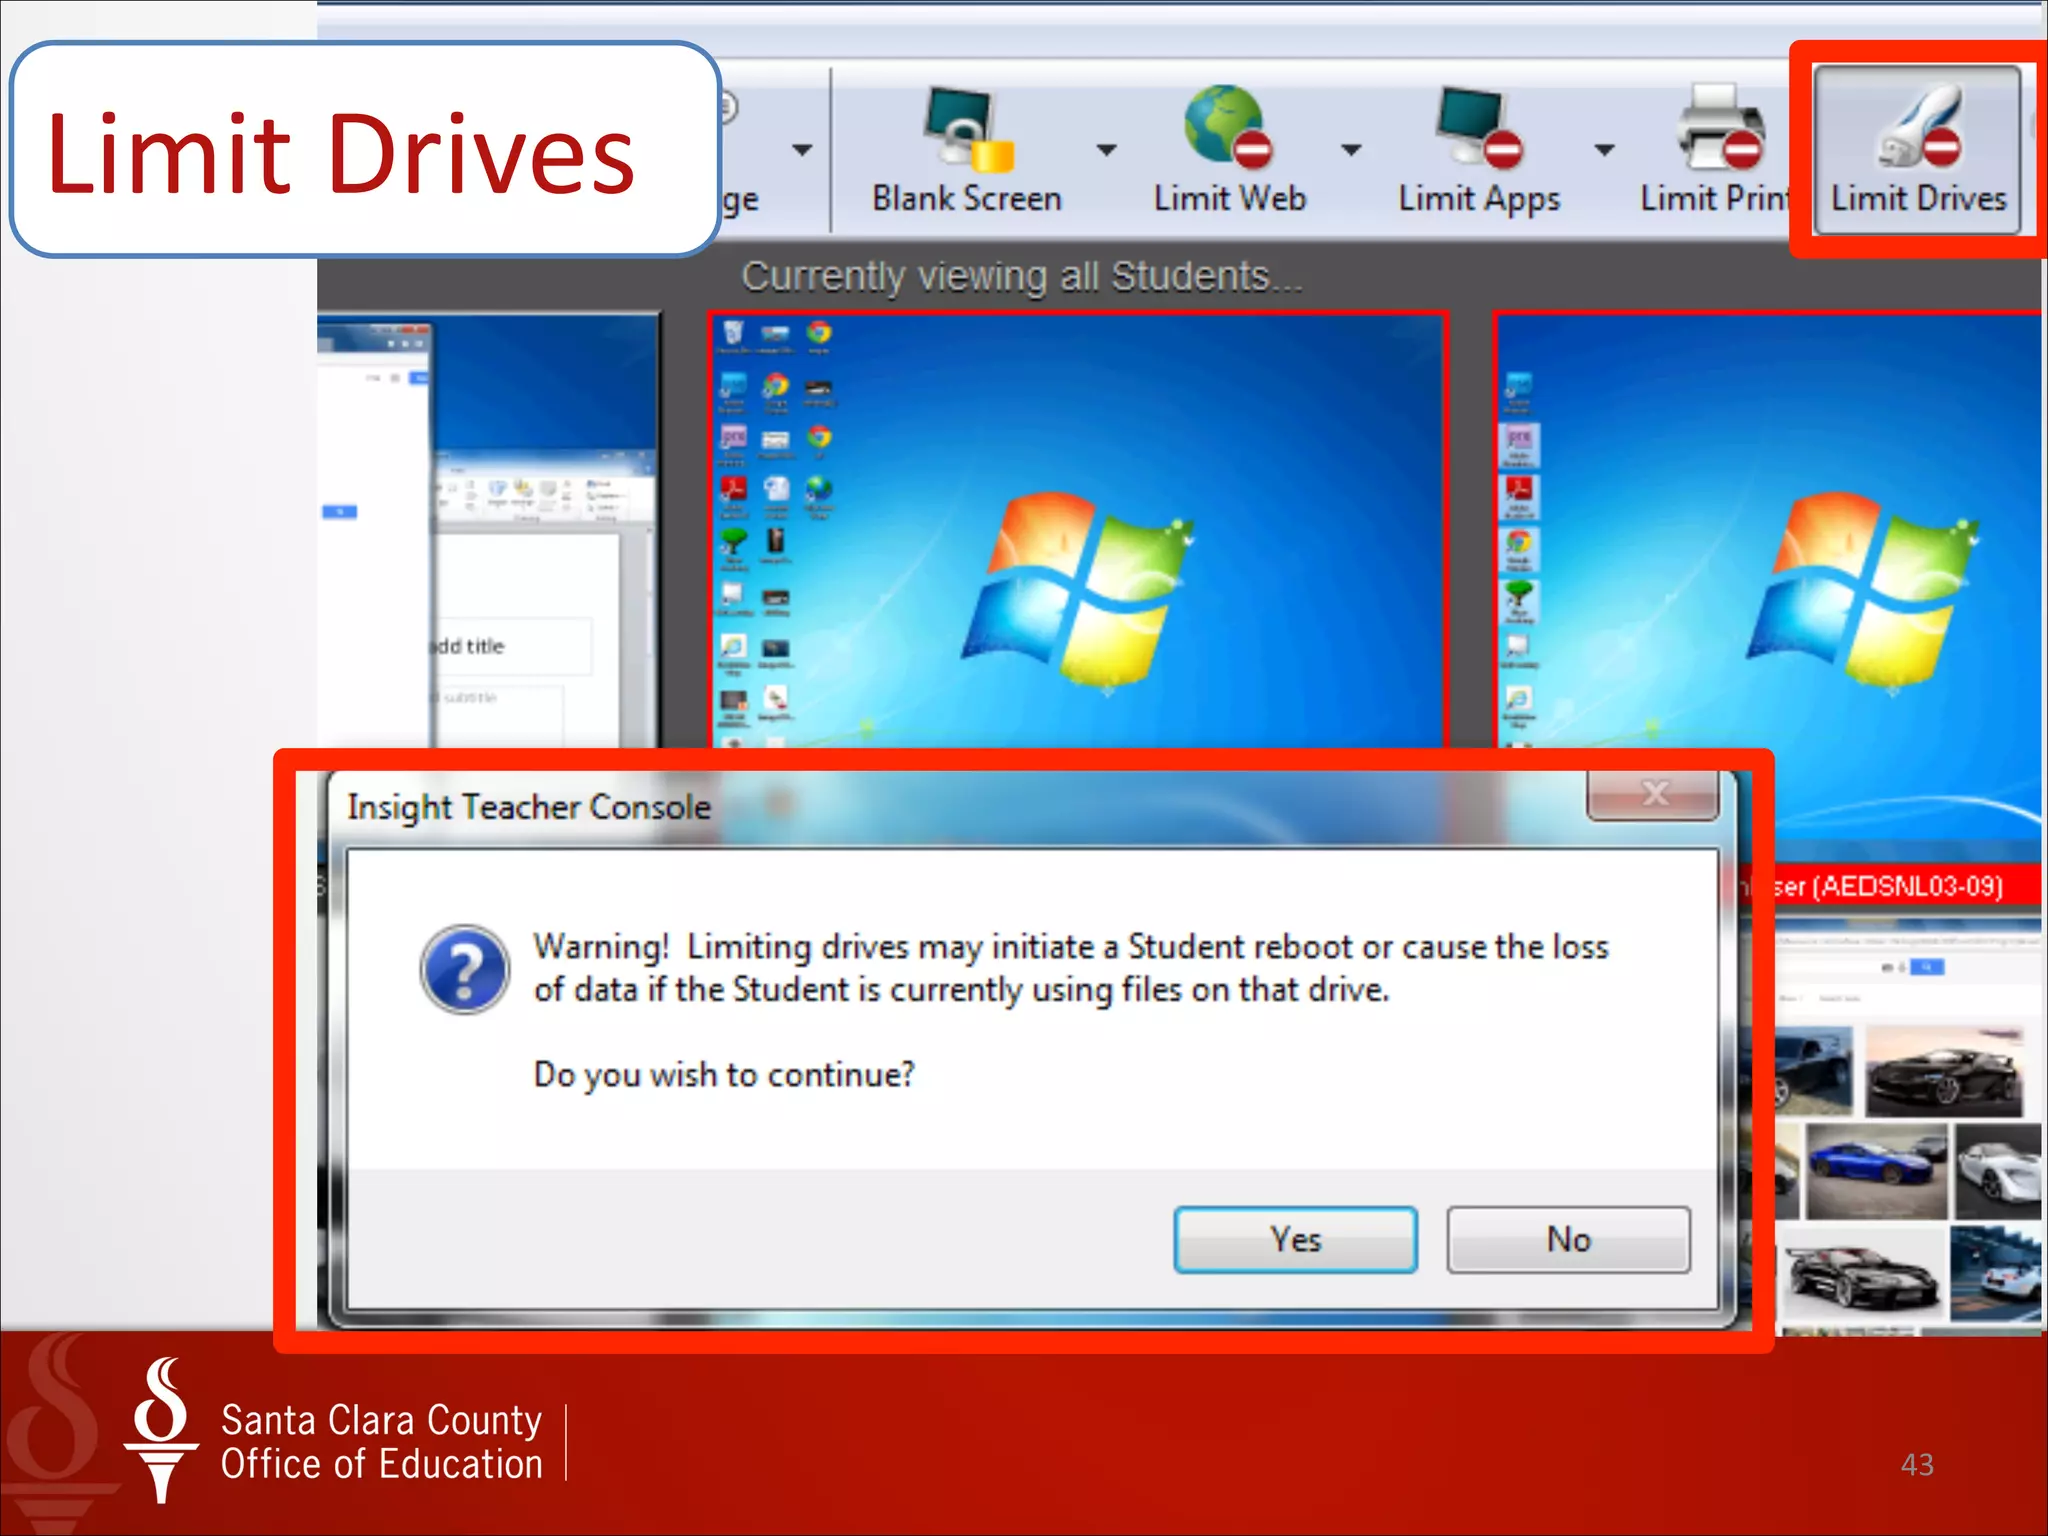2048x1536 pixels.
Task: Click Yes to continue limiting drives
Action: 1295,1240
